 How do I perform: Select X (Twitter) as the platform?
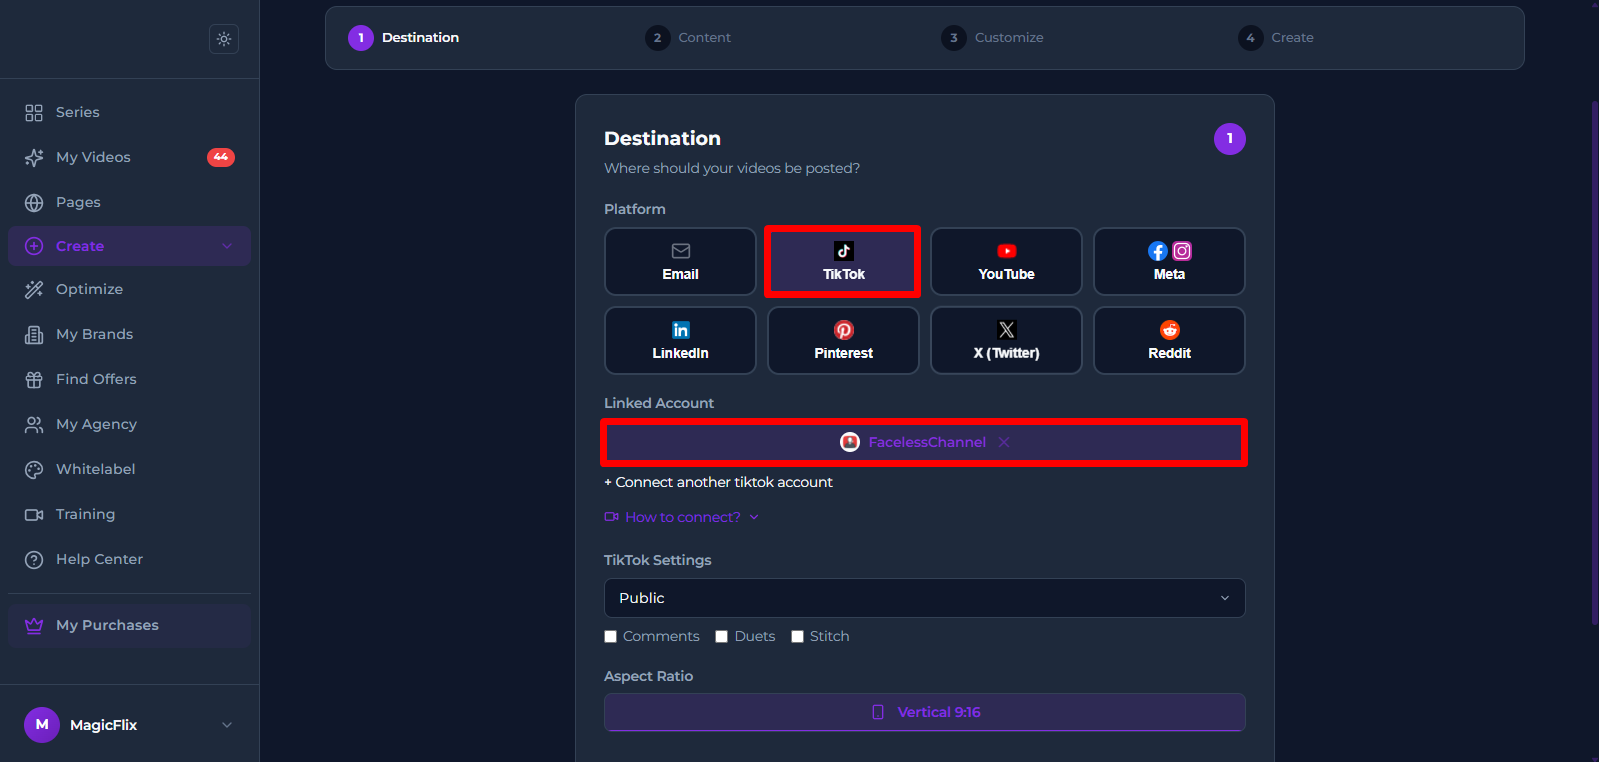(1006, 341)
